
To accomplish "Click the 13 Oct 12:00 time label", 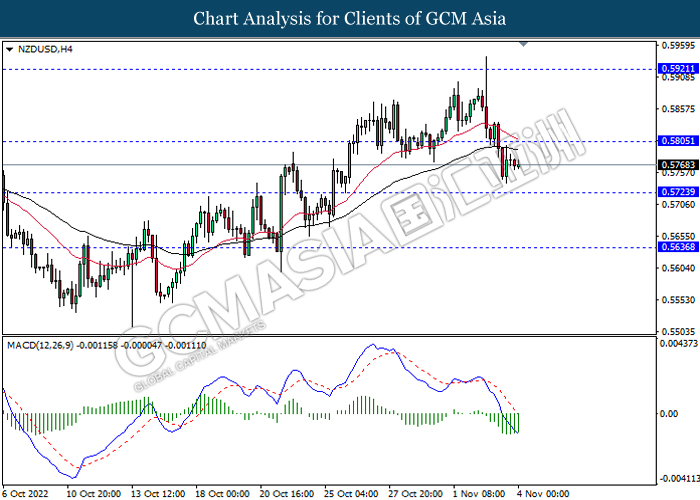I will (158, 494).
